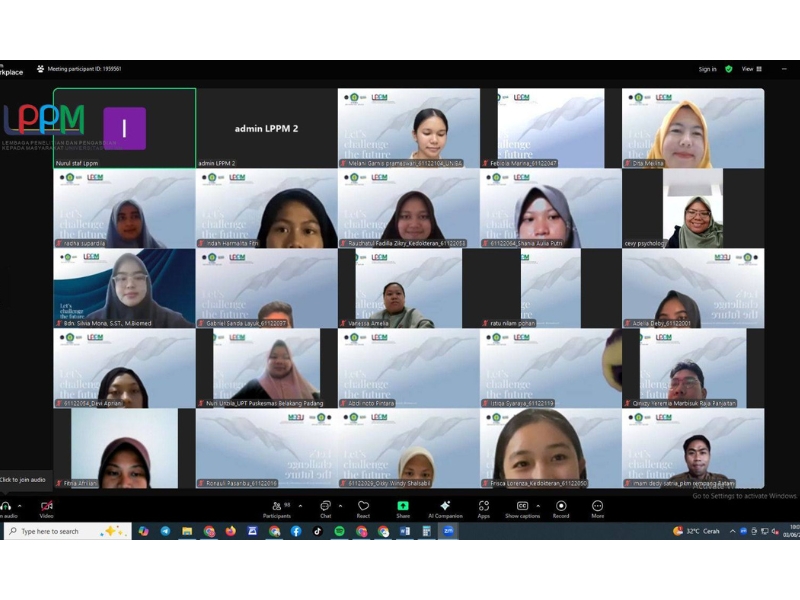Click the Zoom icon in the taskbar
The width and height of the screenshot is (800, 600).
click(448, 531)
